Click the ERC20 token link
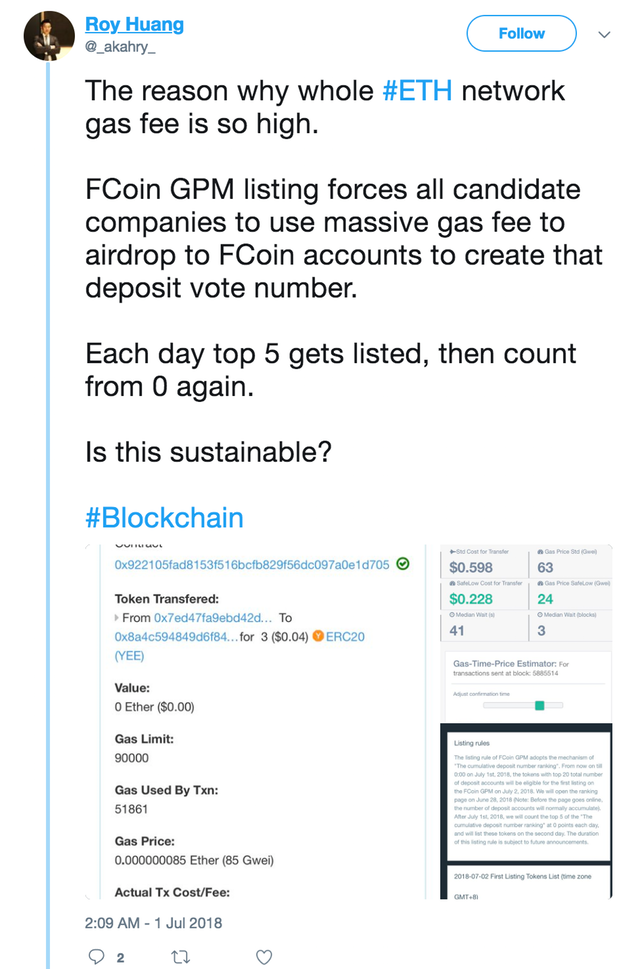The width and height of the screenshot is (640, 969). (x=346, y=636)
